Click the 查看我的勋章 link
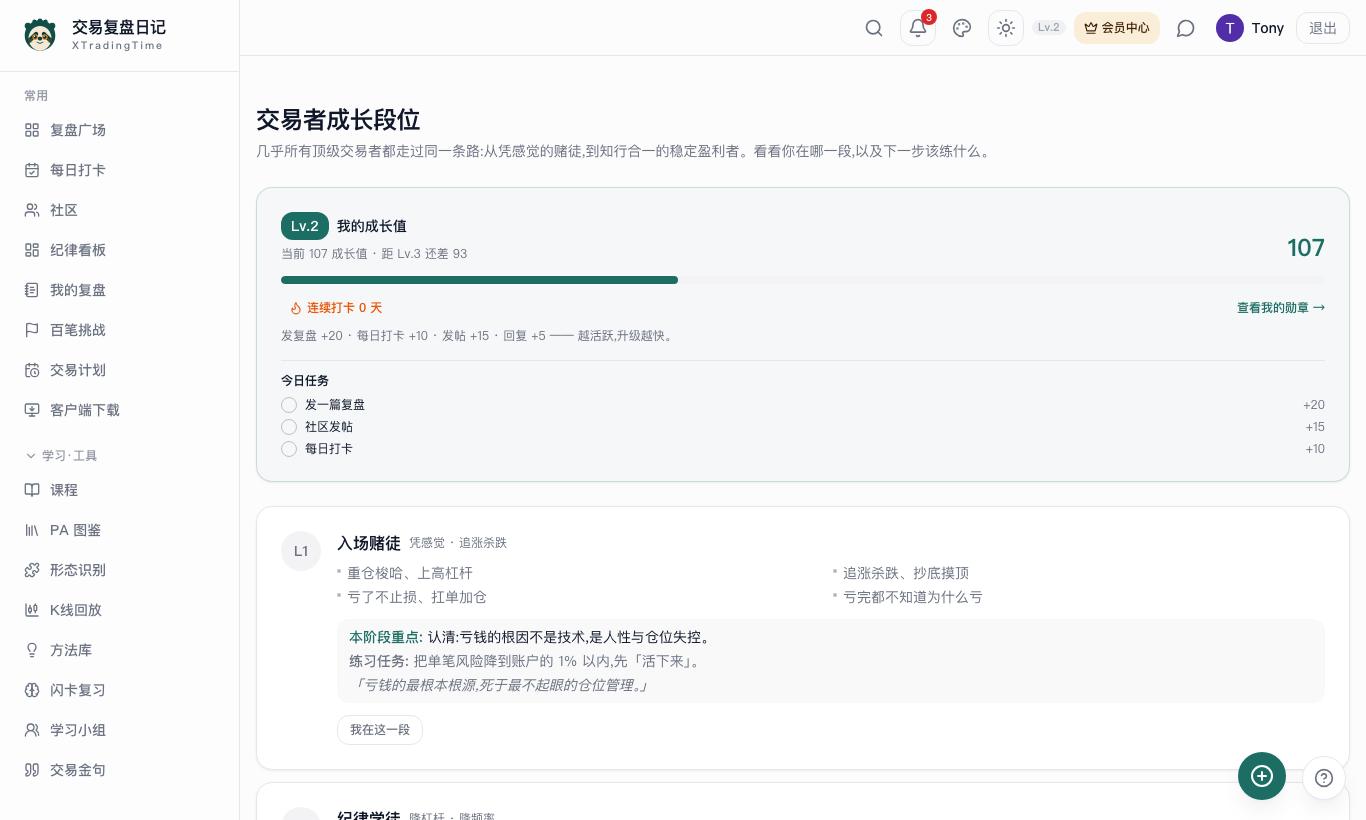 coord(1281,308)
